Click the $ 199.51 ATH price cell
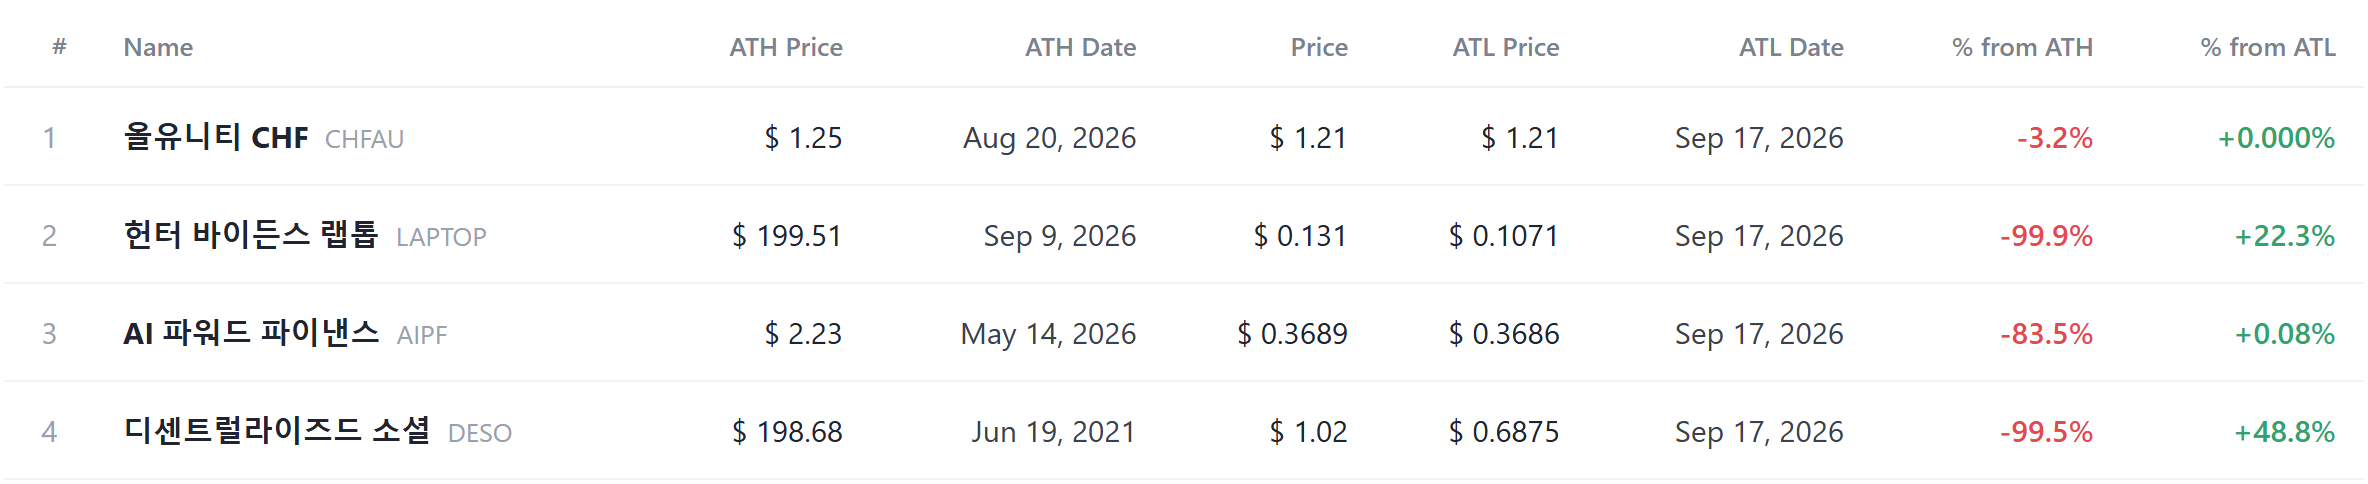 [x=787, y=236]
